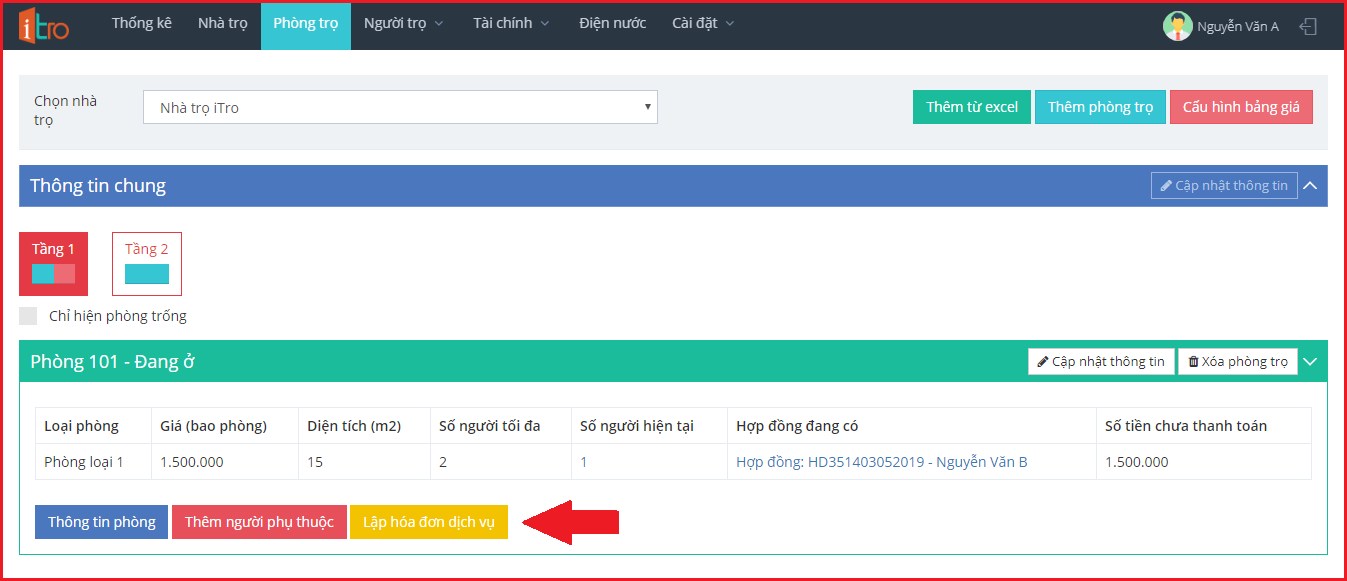Expand the Tài chính menu
Screen dimensions: 1347x581
tap(511, 24)
